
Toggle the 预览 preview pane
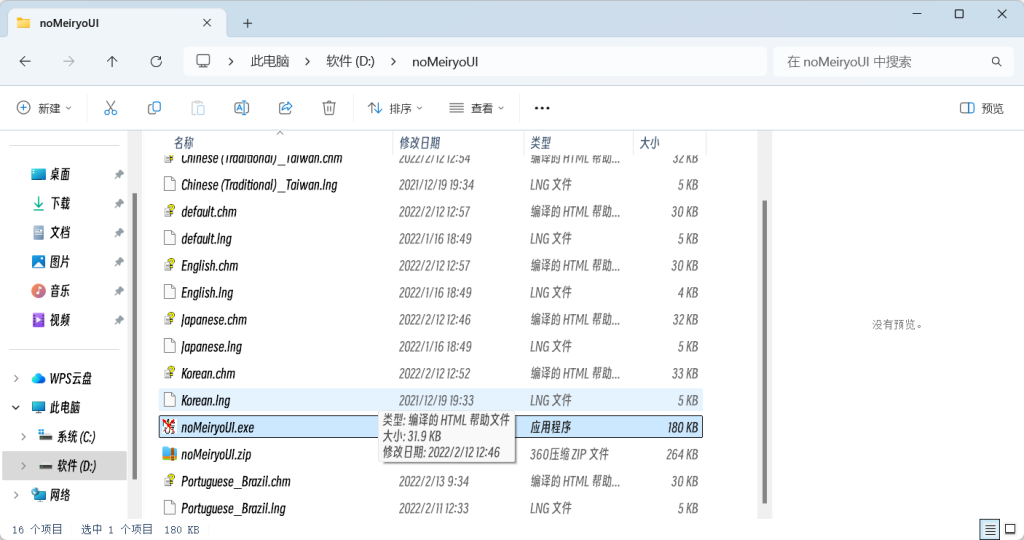(x=982, y=108)
